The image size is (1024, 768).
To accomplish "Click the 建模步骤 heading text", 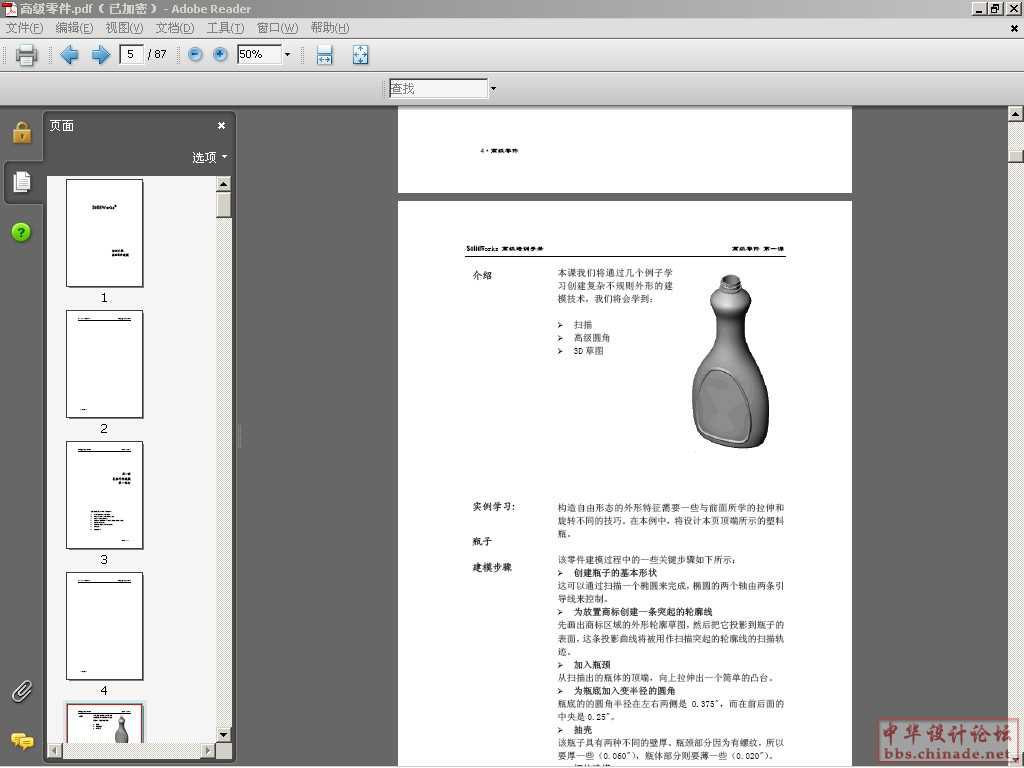I will (492, 568).
